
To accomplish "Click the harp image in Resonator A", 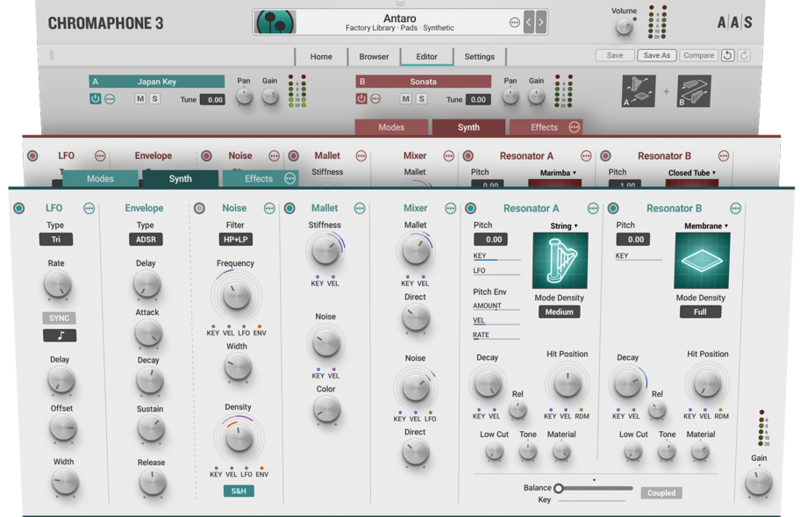I will [560, 262].
